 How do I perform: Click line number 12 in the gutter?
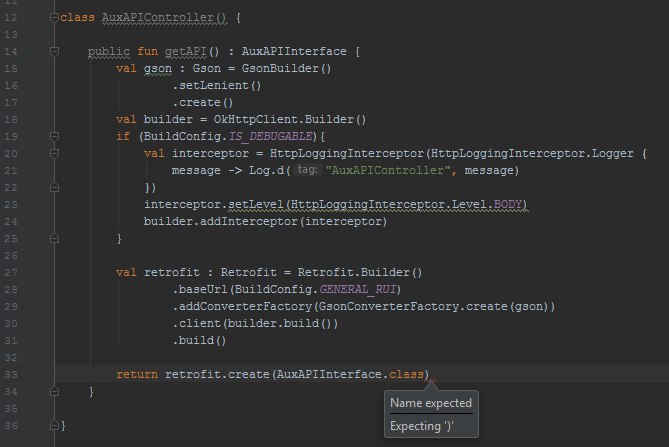11,17
